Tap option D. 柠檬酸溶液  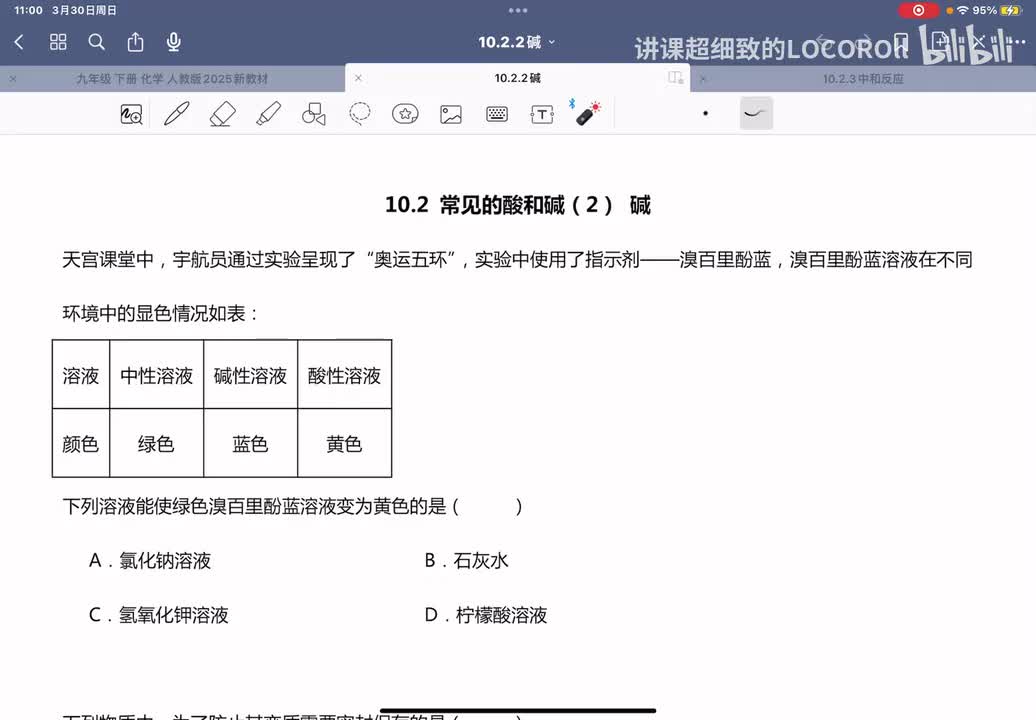[486, 615]
